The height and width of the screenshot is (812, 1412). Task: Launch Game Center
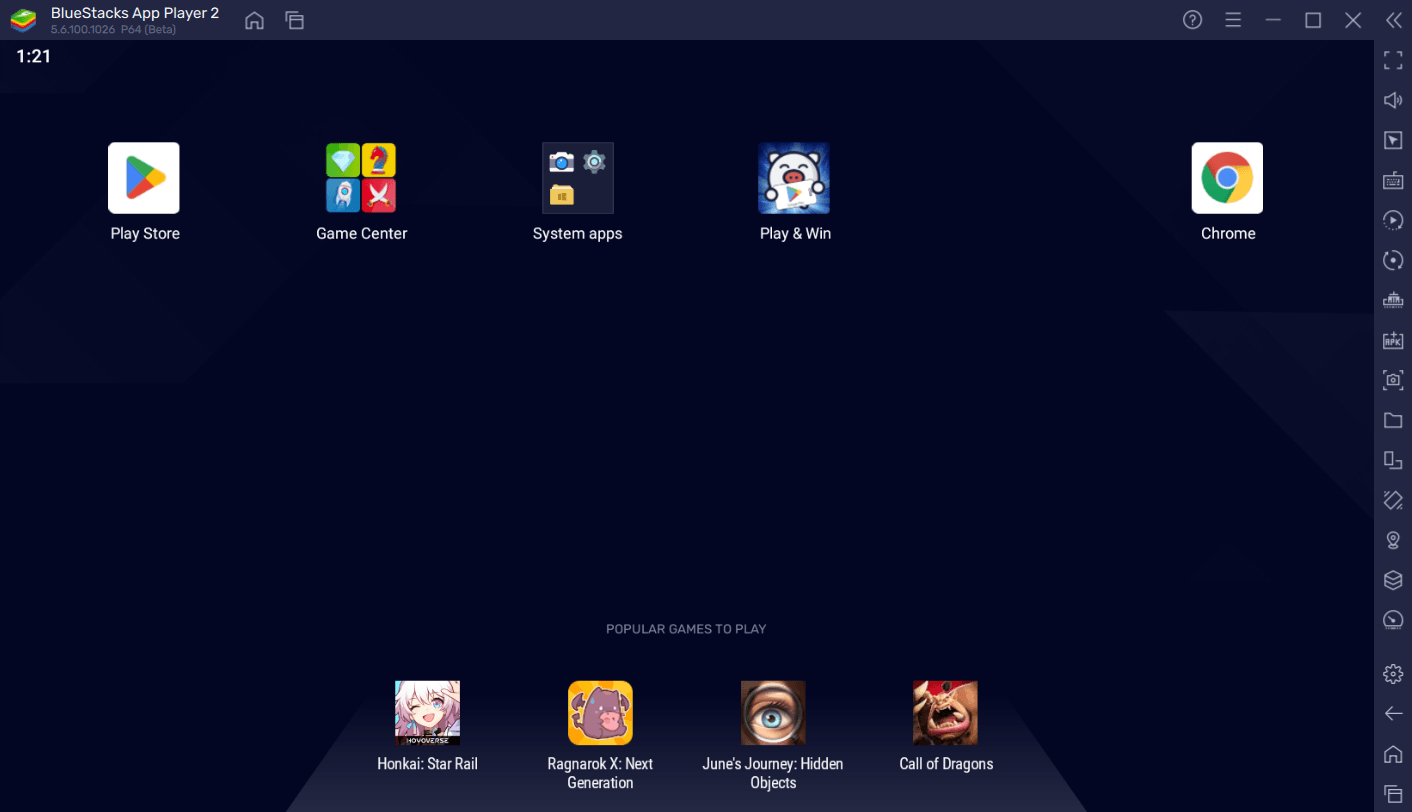point(361,178)
